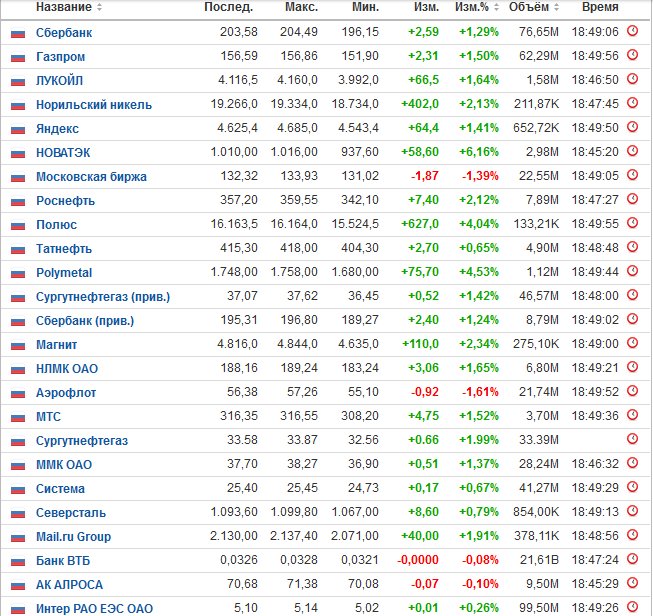Open the Московская биржа stock link
The height and width of the screenshot is (616, 653).
(x=91, y=177)
